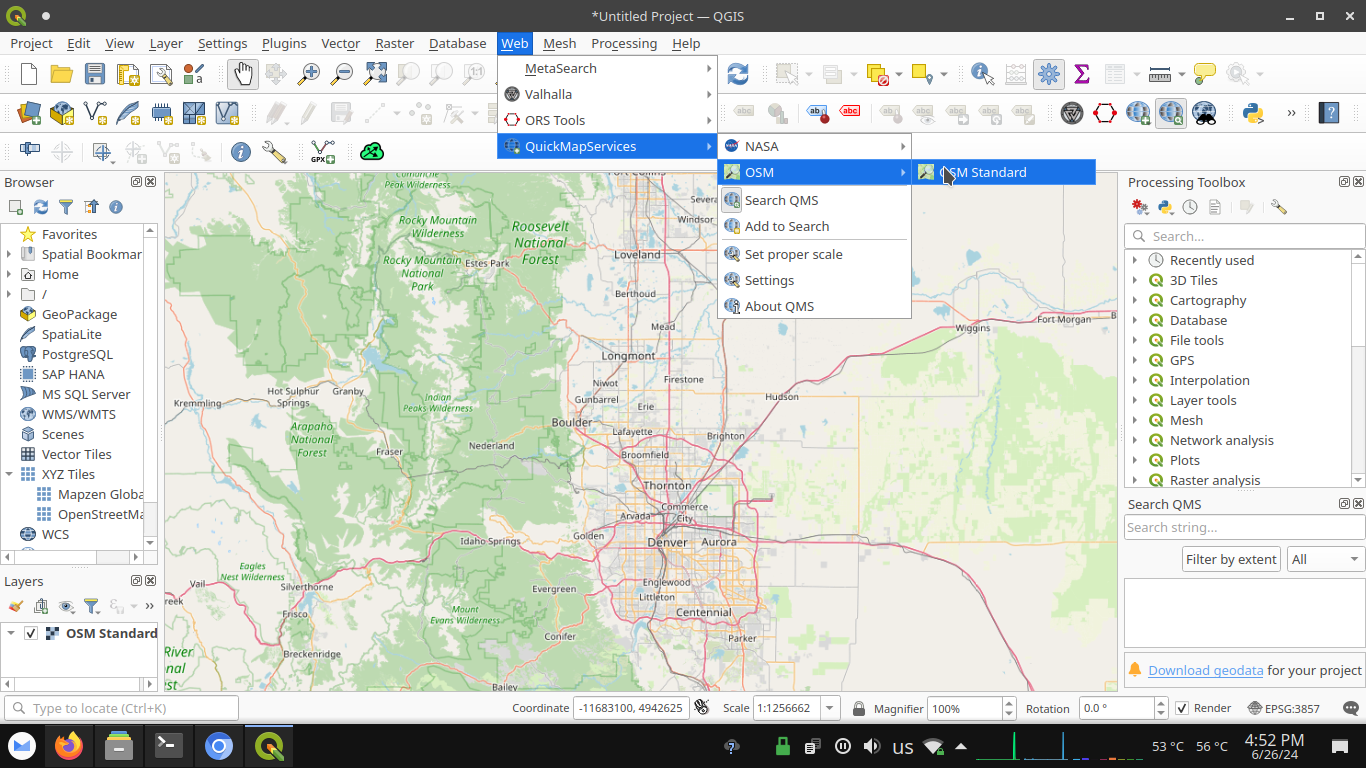Open the Valhalla plugin toolbar icon
The image size is (1366, 768).
(1072, 113)
